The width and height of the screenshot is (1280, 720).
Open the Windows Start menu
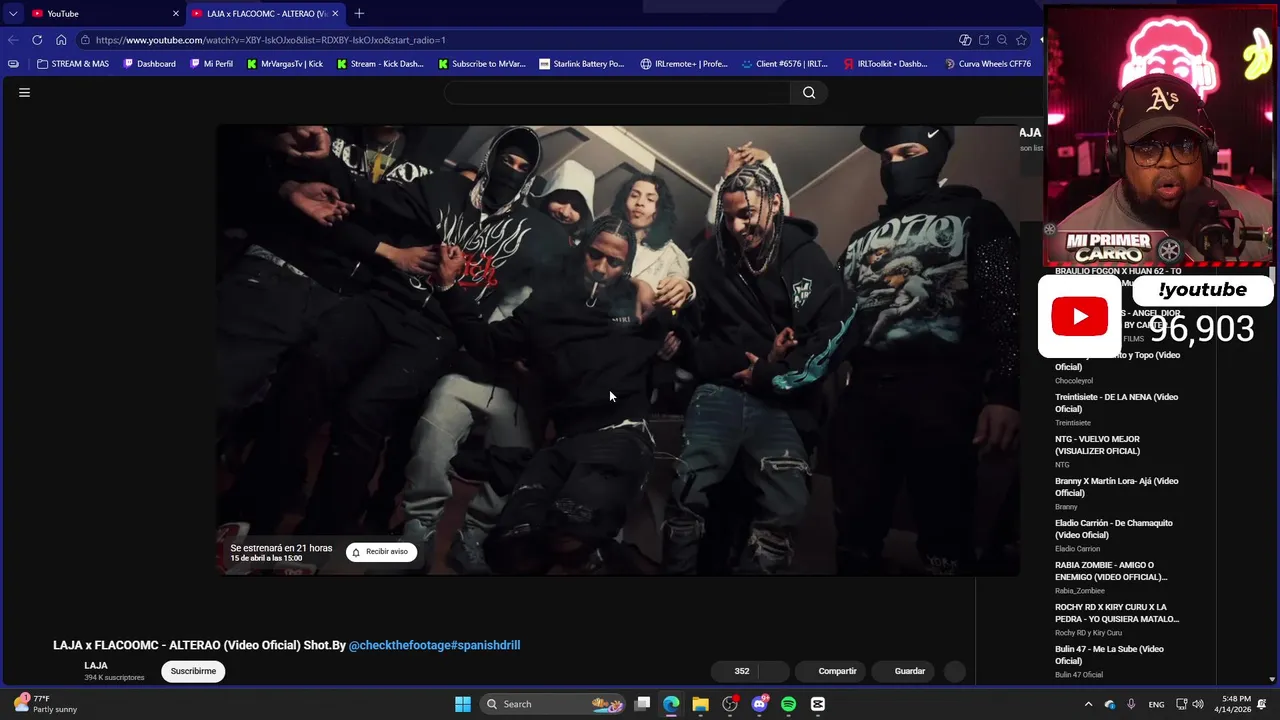pos(463,704)
